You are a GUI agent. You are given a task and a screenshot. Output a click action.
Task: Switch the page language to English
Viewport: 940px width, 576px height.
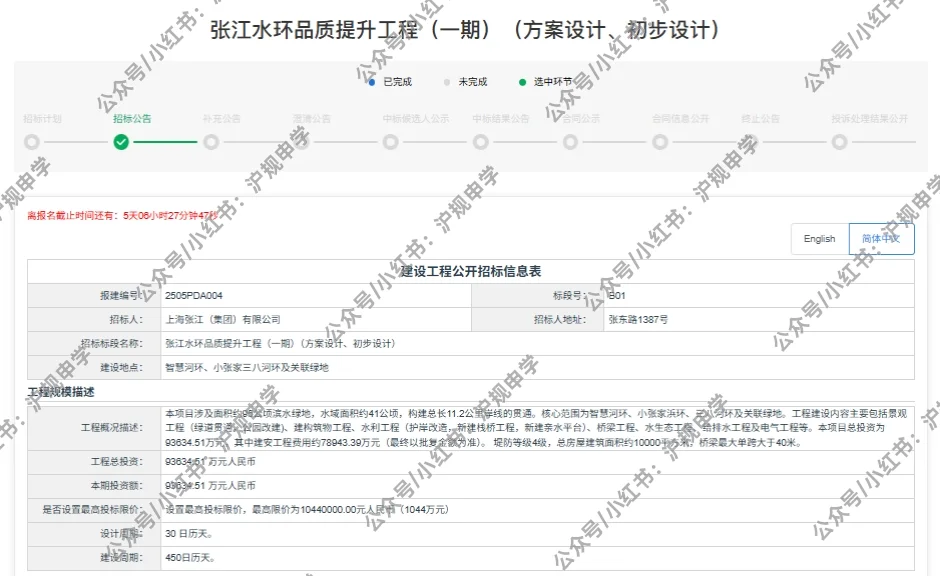(820, 239)
